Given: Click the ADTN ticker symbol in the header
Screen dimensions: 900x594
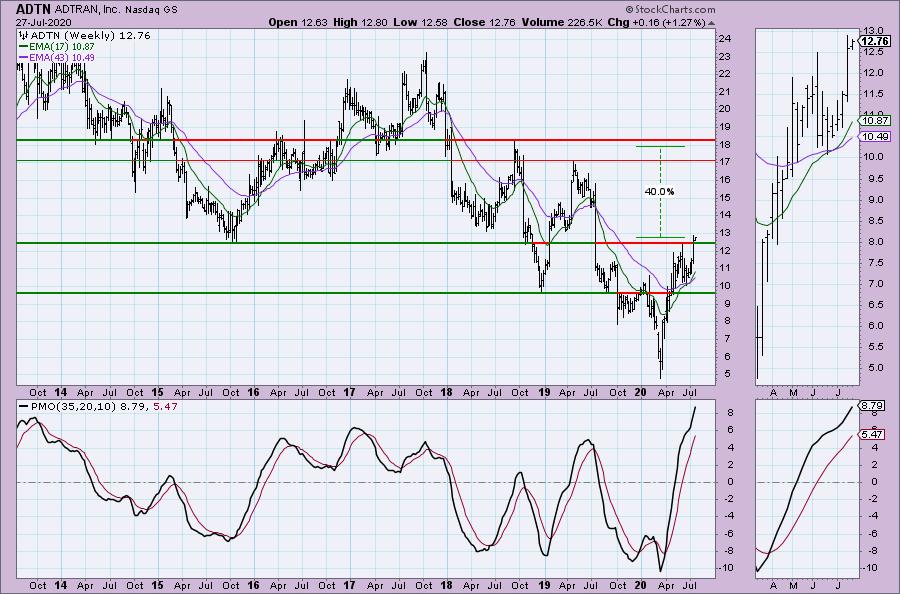Looking at the screenshot, I should click(33, 9).
